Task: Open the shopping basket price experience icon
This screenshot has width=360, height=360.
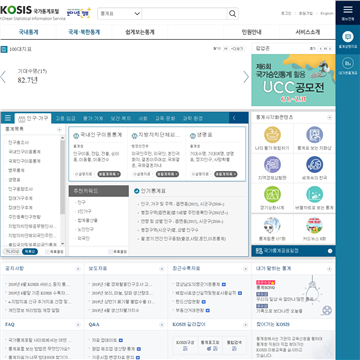Action: point(272,135)
